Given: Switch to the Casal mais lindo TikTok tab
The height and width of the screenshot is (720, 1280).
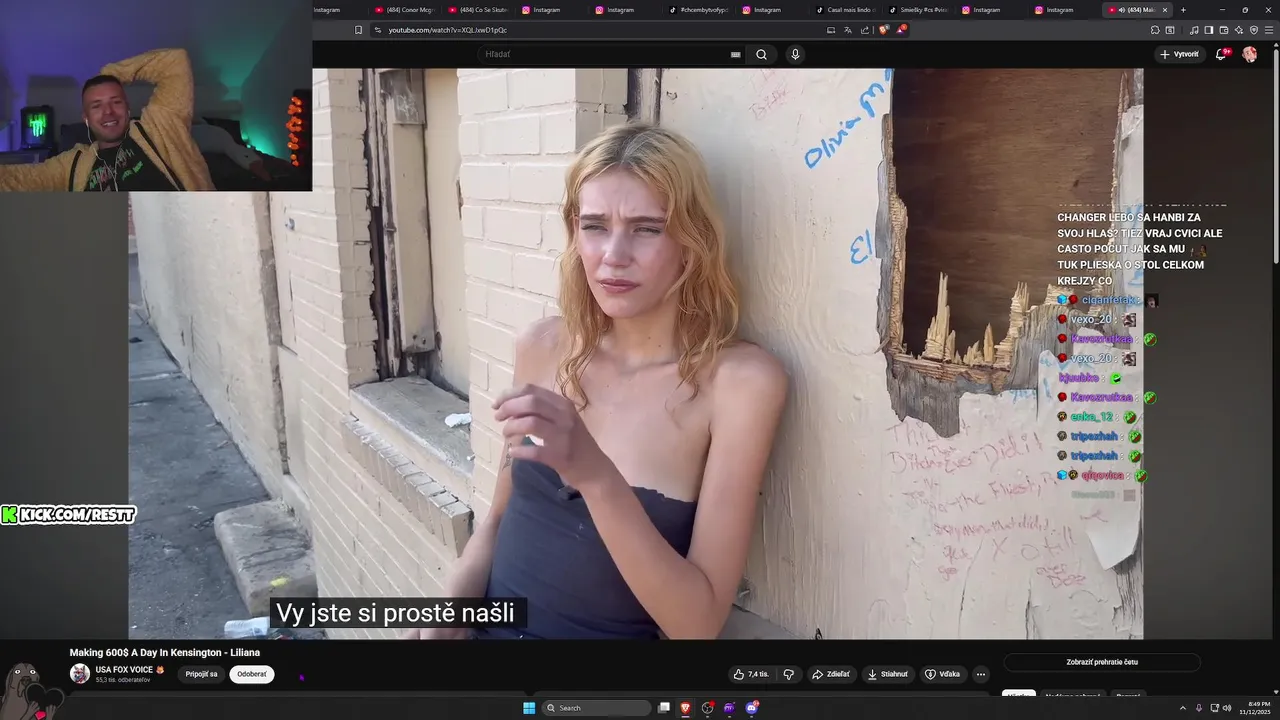Looking at the screenshot, I should click(846, 10).
